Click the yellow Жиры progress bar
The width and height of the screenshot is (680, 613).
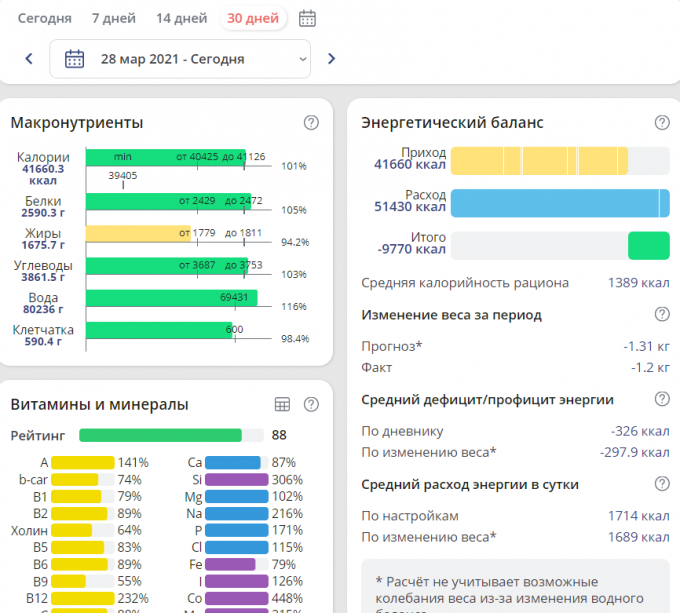point(138,233)
